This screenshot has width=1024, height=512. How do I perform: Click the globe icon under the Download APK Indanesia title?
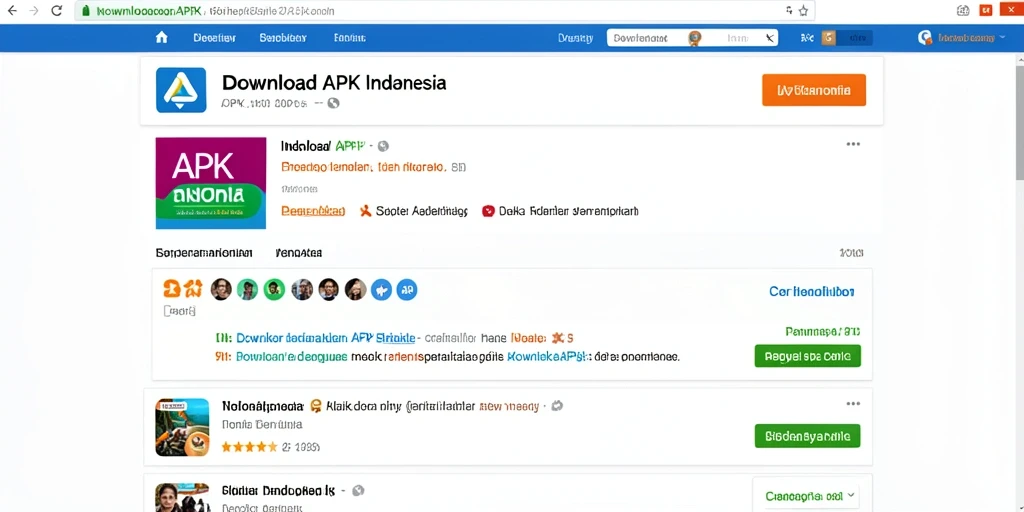333,103
